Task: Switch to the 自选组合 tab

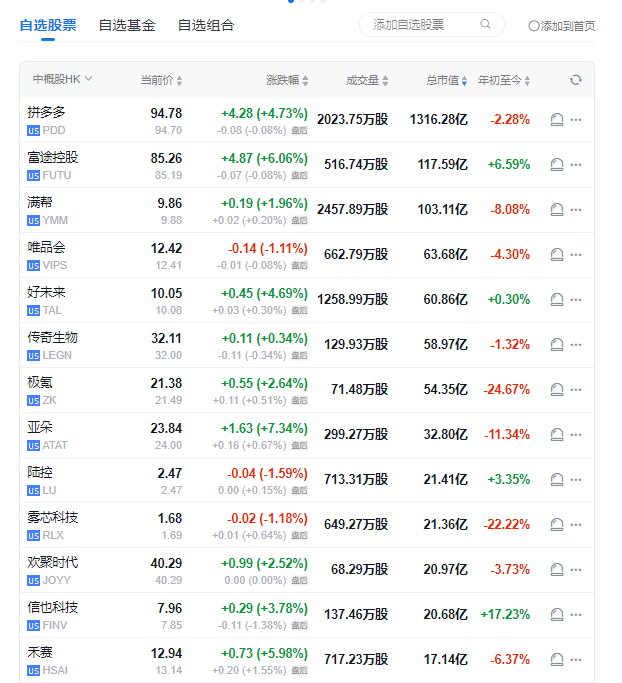Action: 206,25
